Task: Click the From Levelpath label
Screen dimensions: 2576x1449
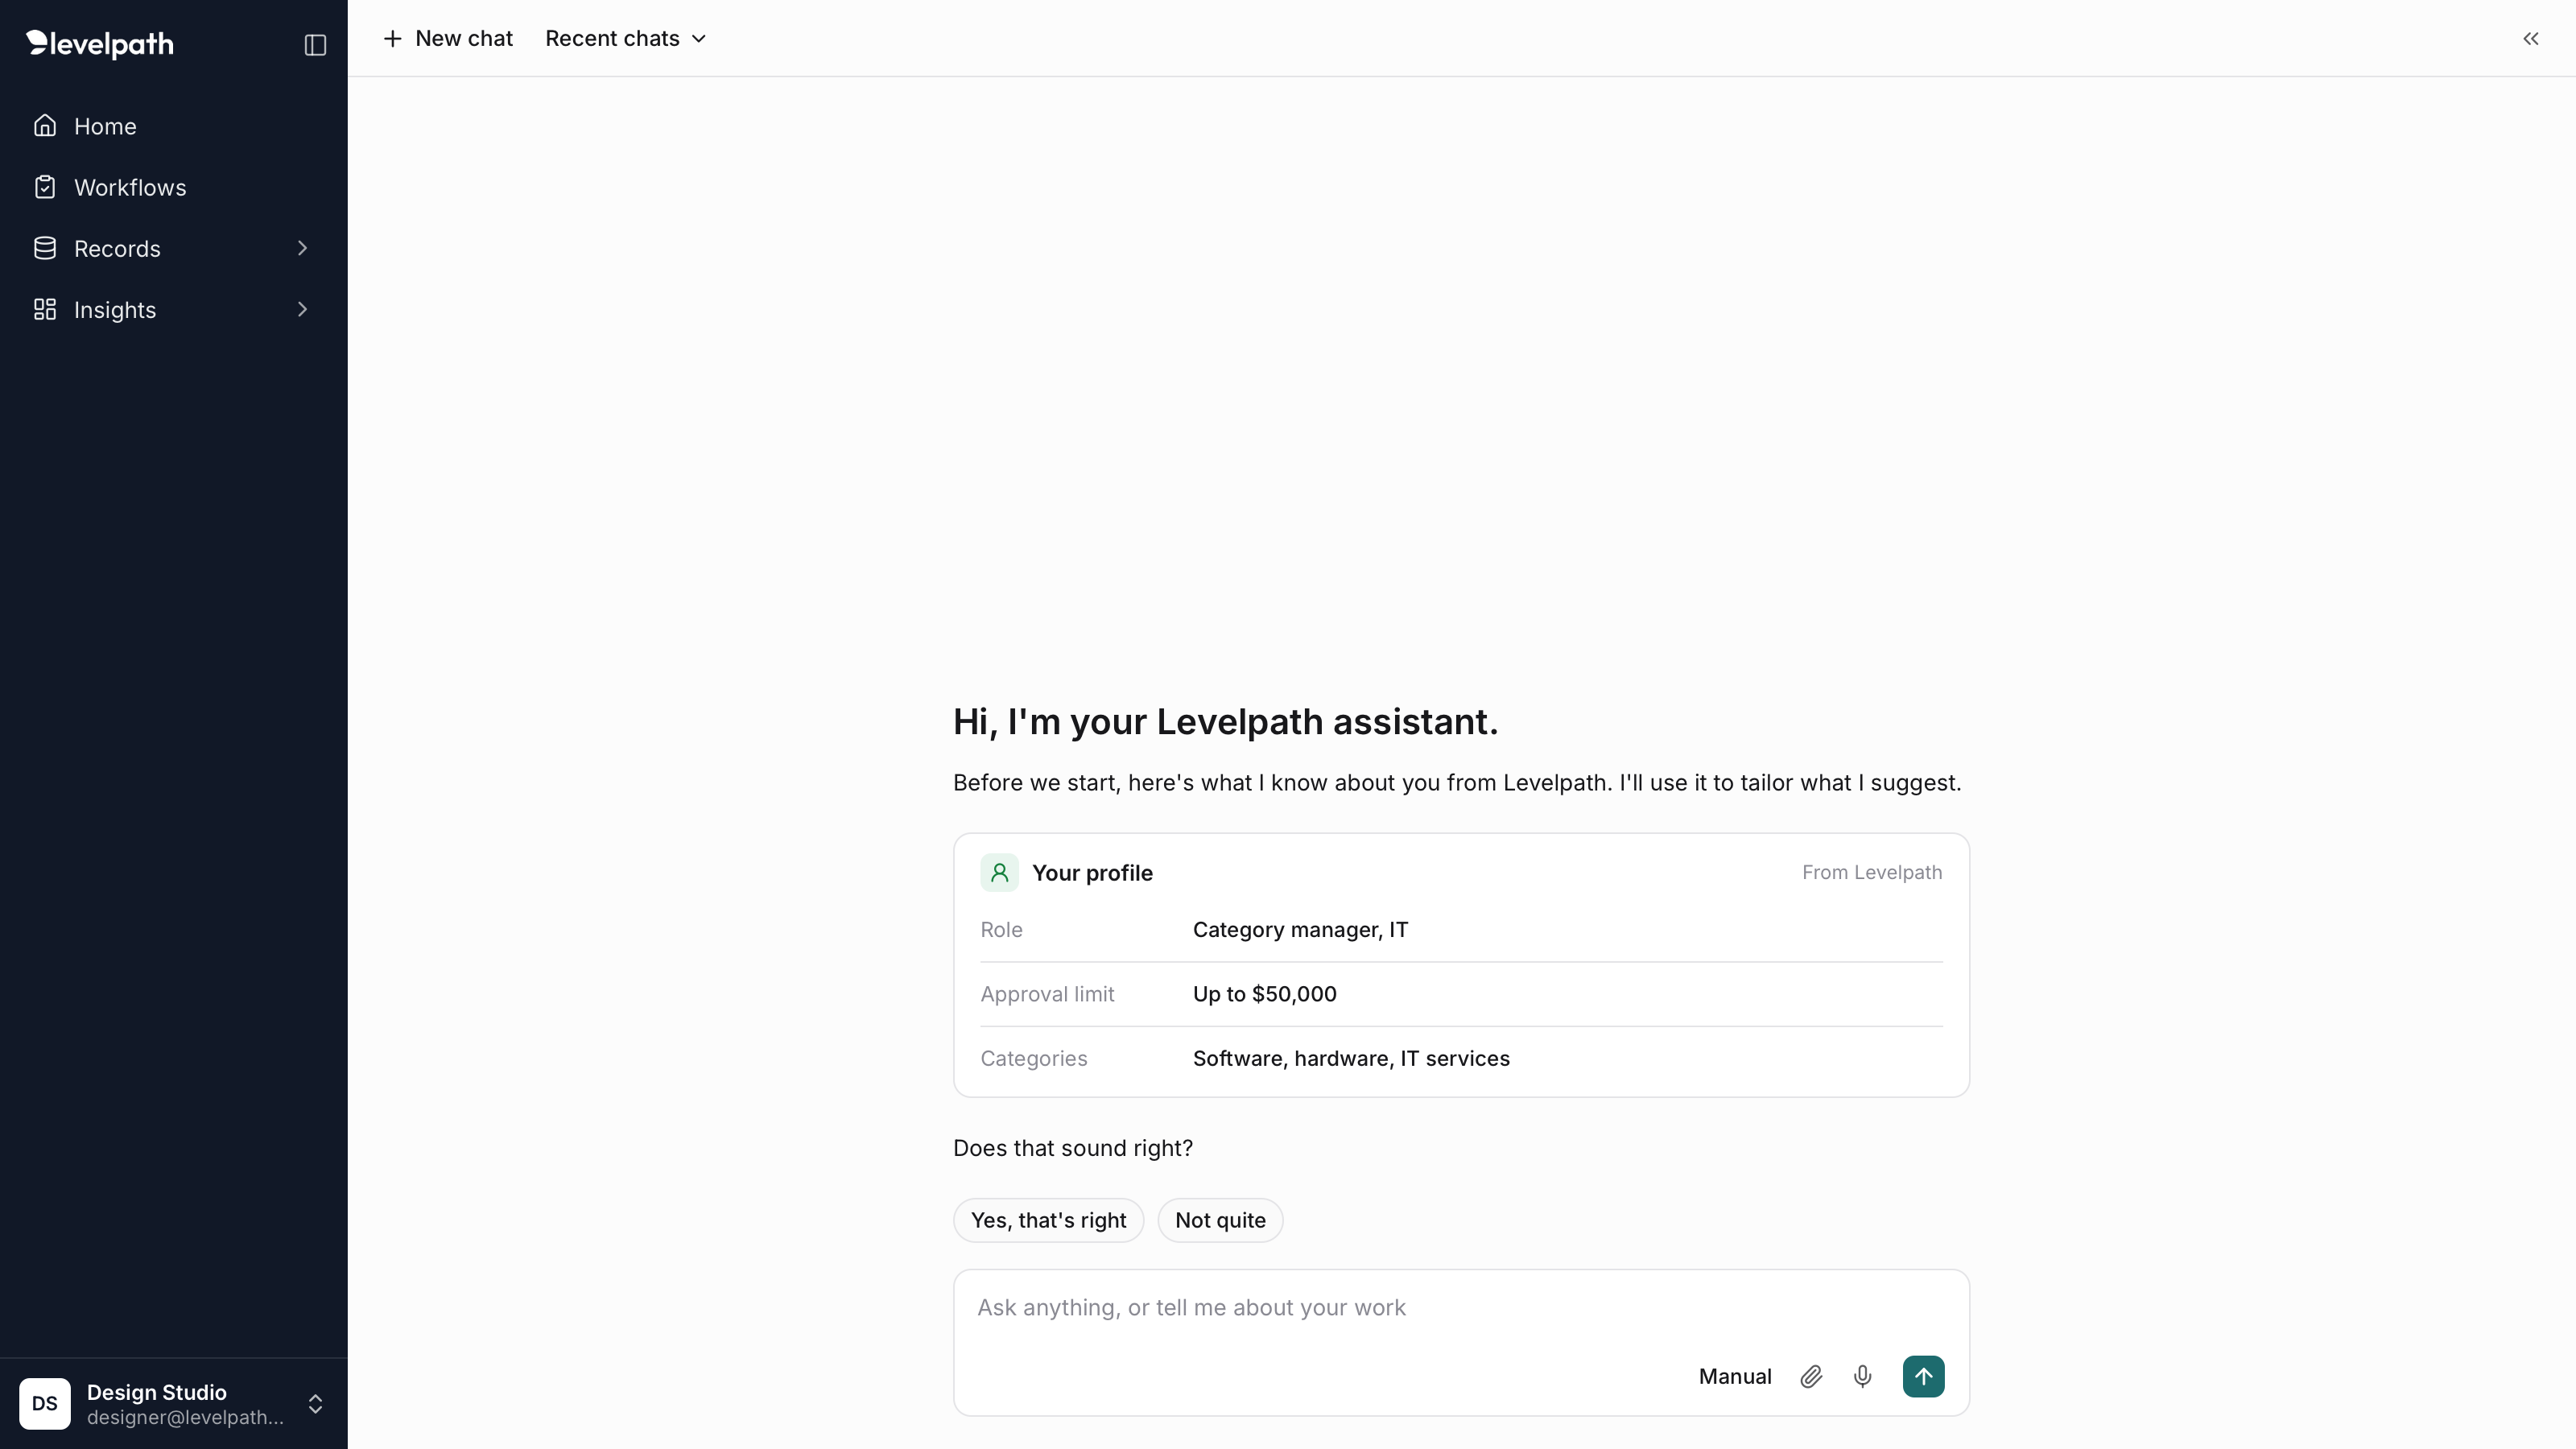Action: (1871, 872)
